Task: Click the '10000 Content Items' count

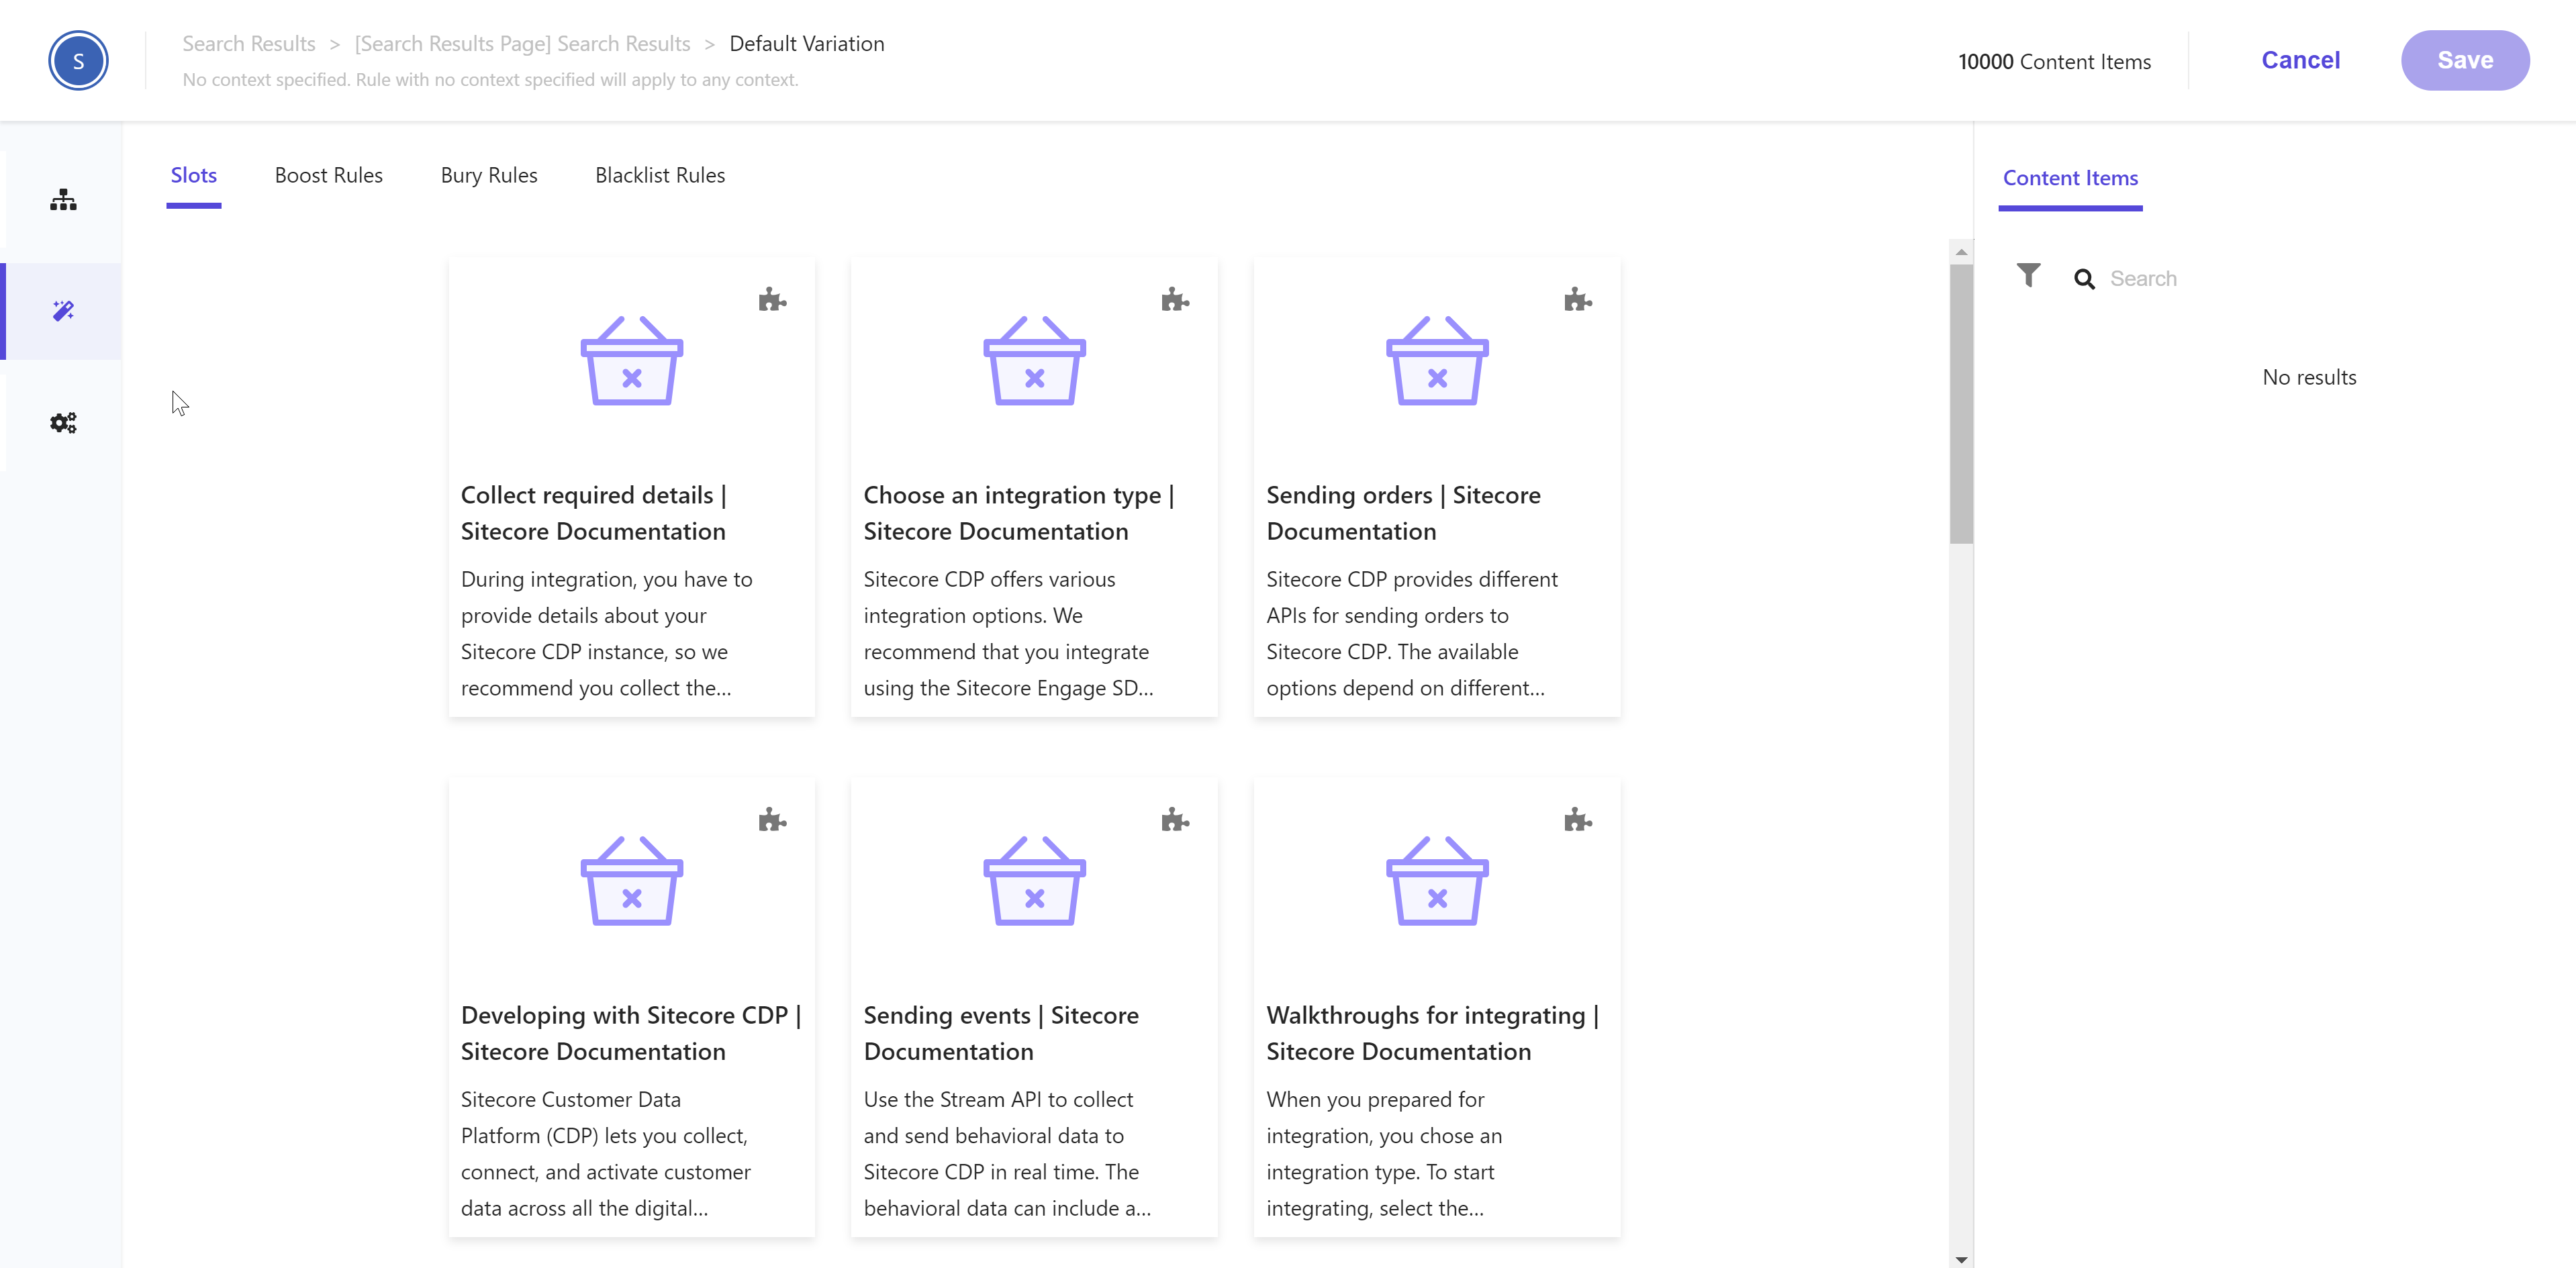Action: tap(2054, 62)
